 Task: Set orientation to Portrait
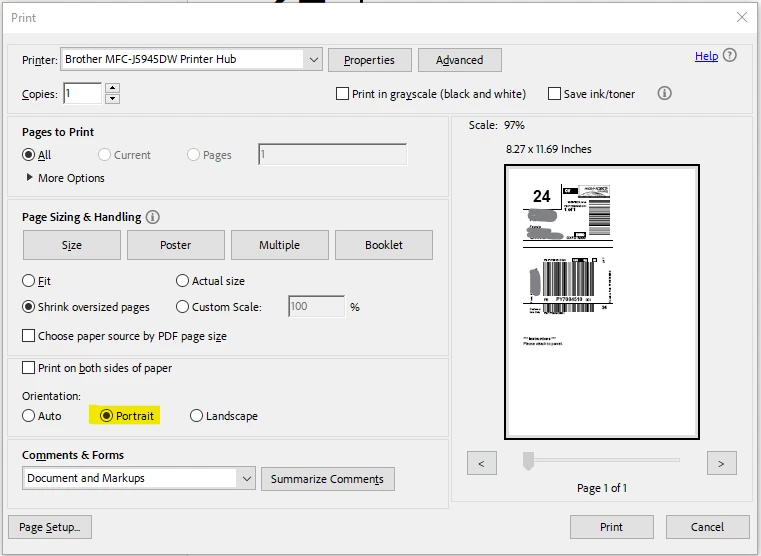pos(106,416)
